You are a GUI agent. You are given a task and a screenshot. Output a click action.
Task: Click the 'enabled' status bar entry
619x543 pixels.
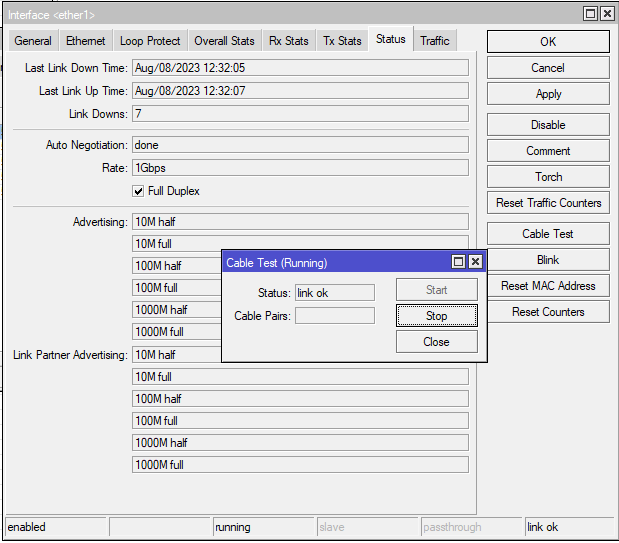click(x=56, y=527)
